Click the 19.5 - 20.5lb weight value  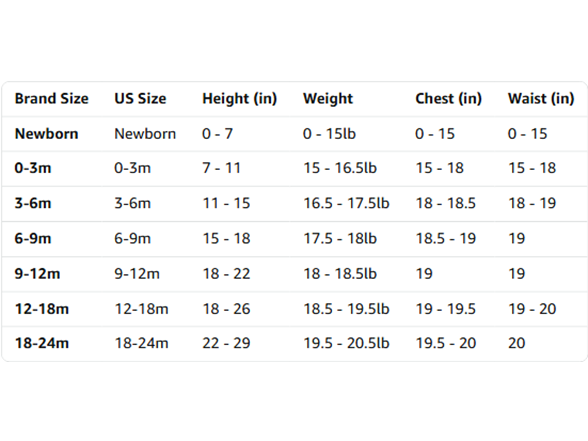[x=346, y=343]
